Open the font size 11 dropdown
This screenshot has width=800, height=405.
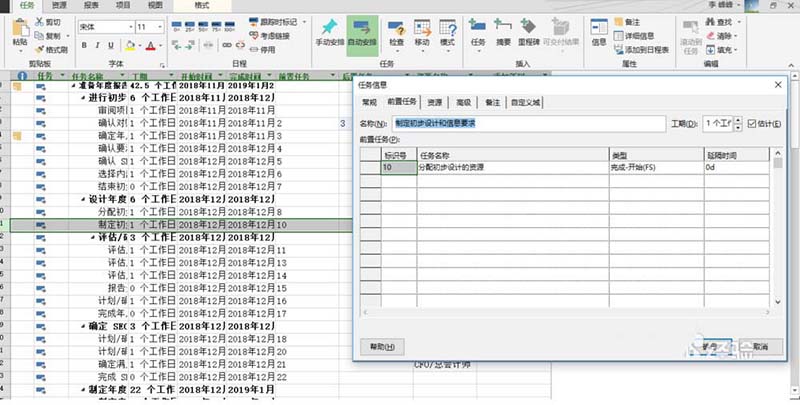tap(160, 27)
